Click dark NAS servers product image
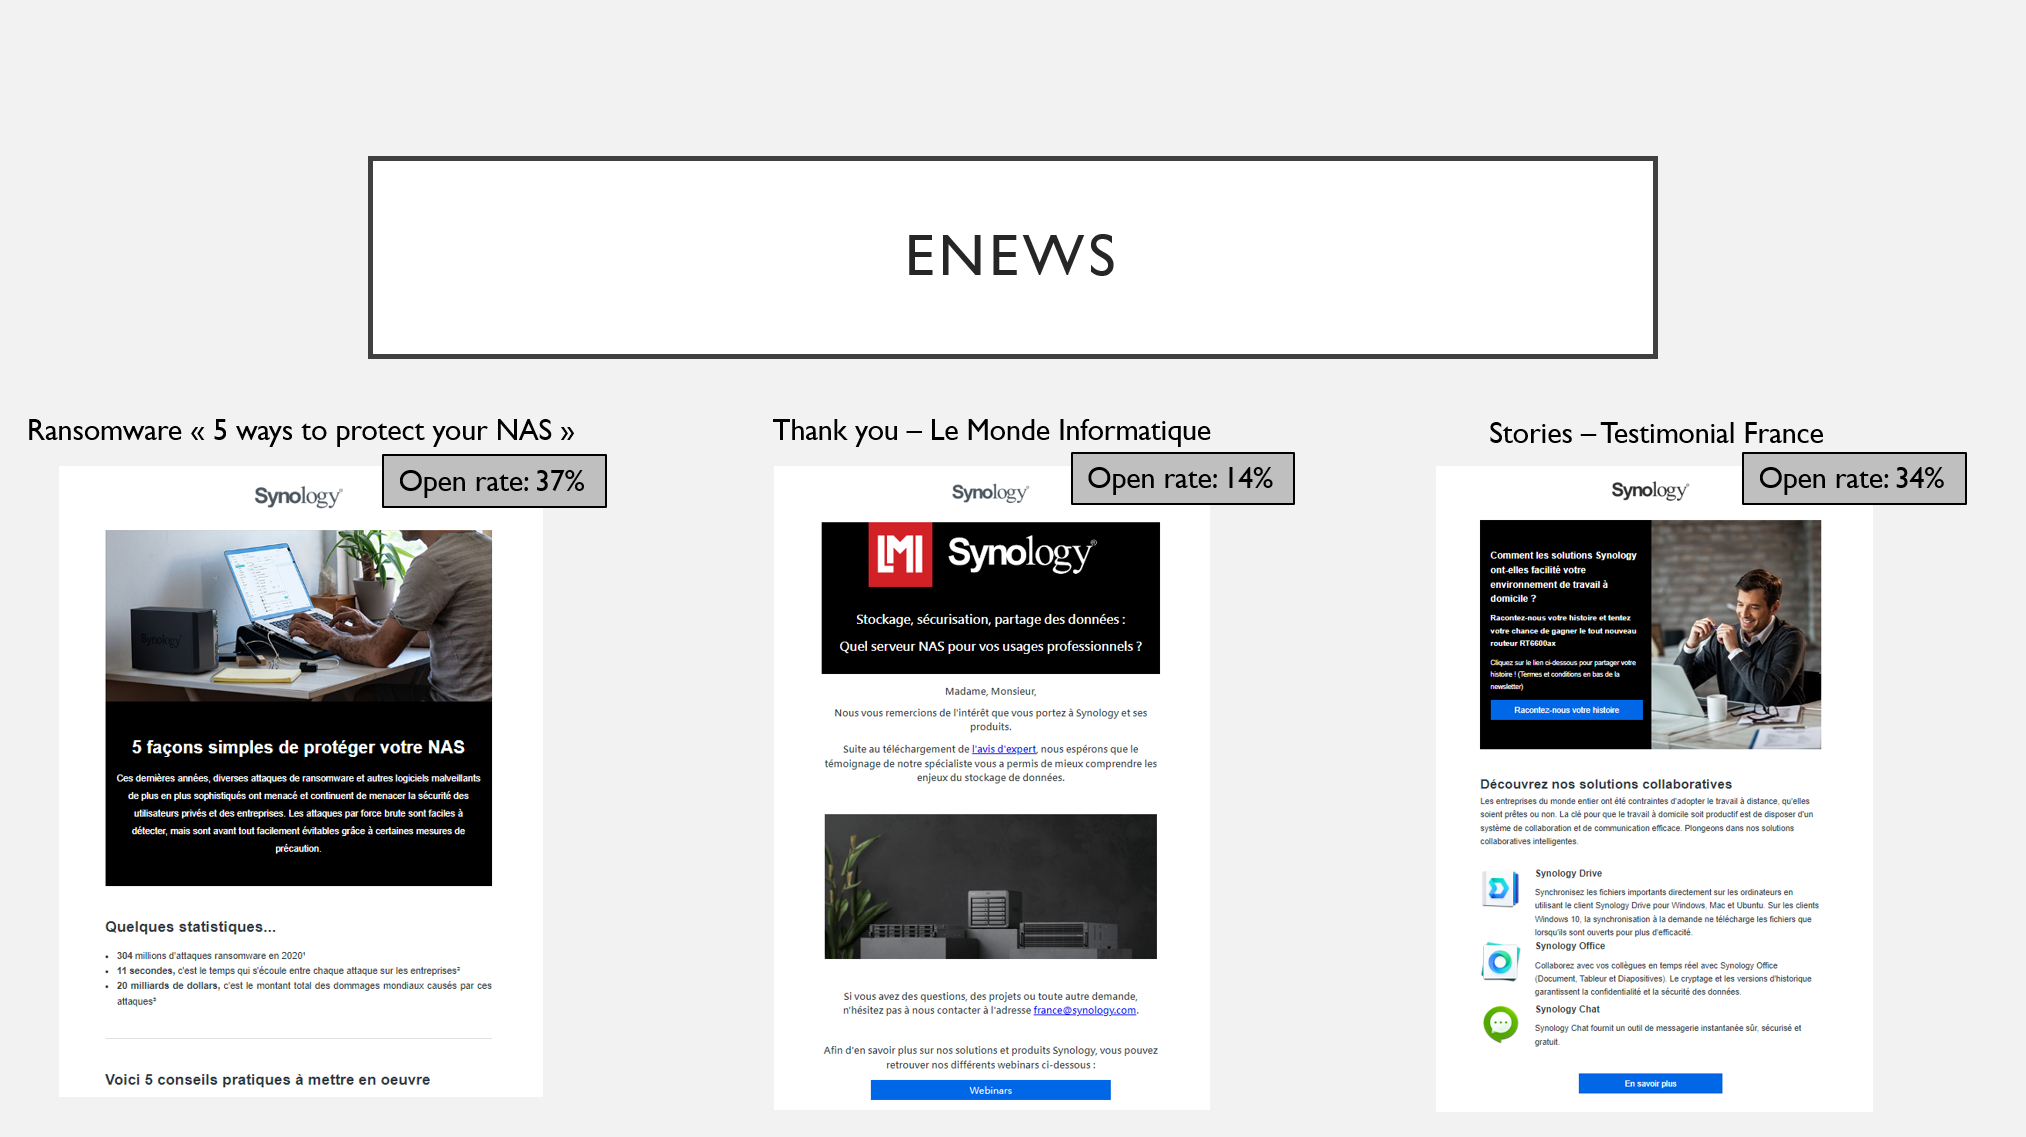 (x=990, y=886)
